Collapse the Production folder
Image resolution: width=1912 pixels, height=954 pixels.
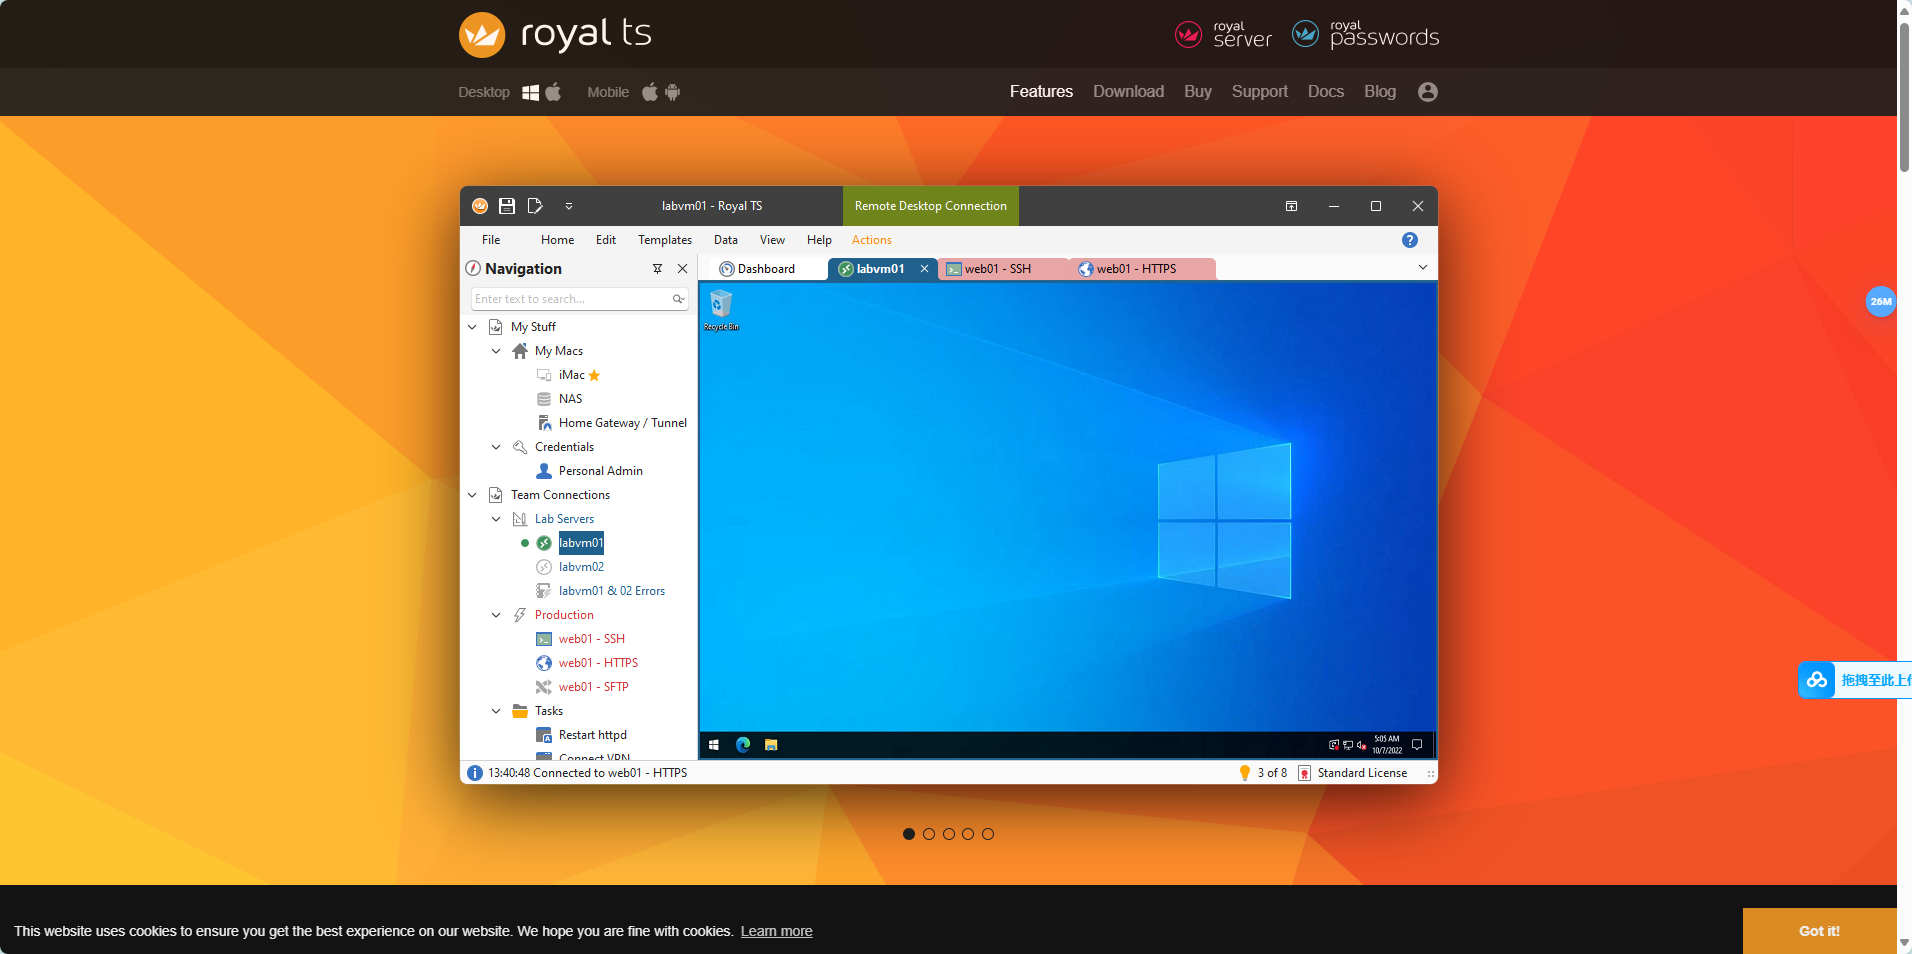[x=496, y=615]
